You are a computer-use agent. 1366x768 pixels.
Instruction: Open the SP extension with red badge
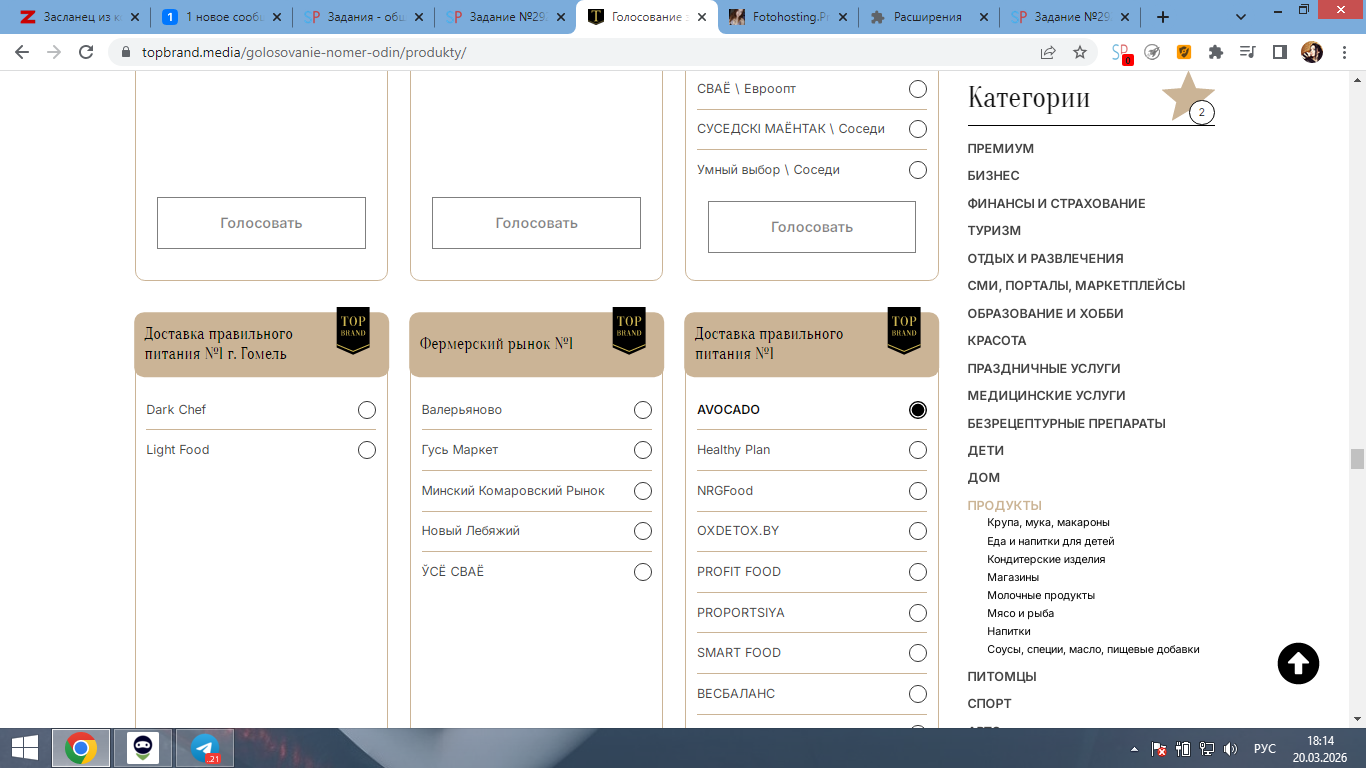1122,53
